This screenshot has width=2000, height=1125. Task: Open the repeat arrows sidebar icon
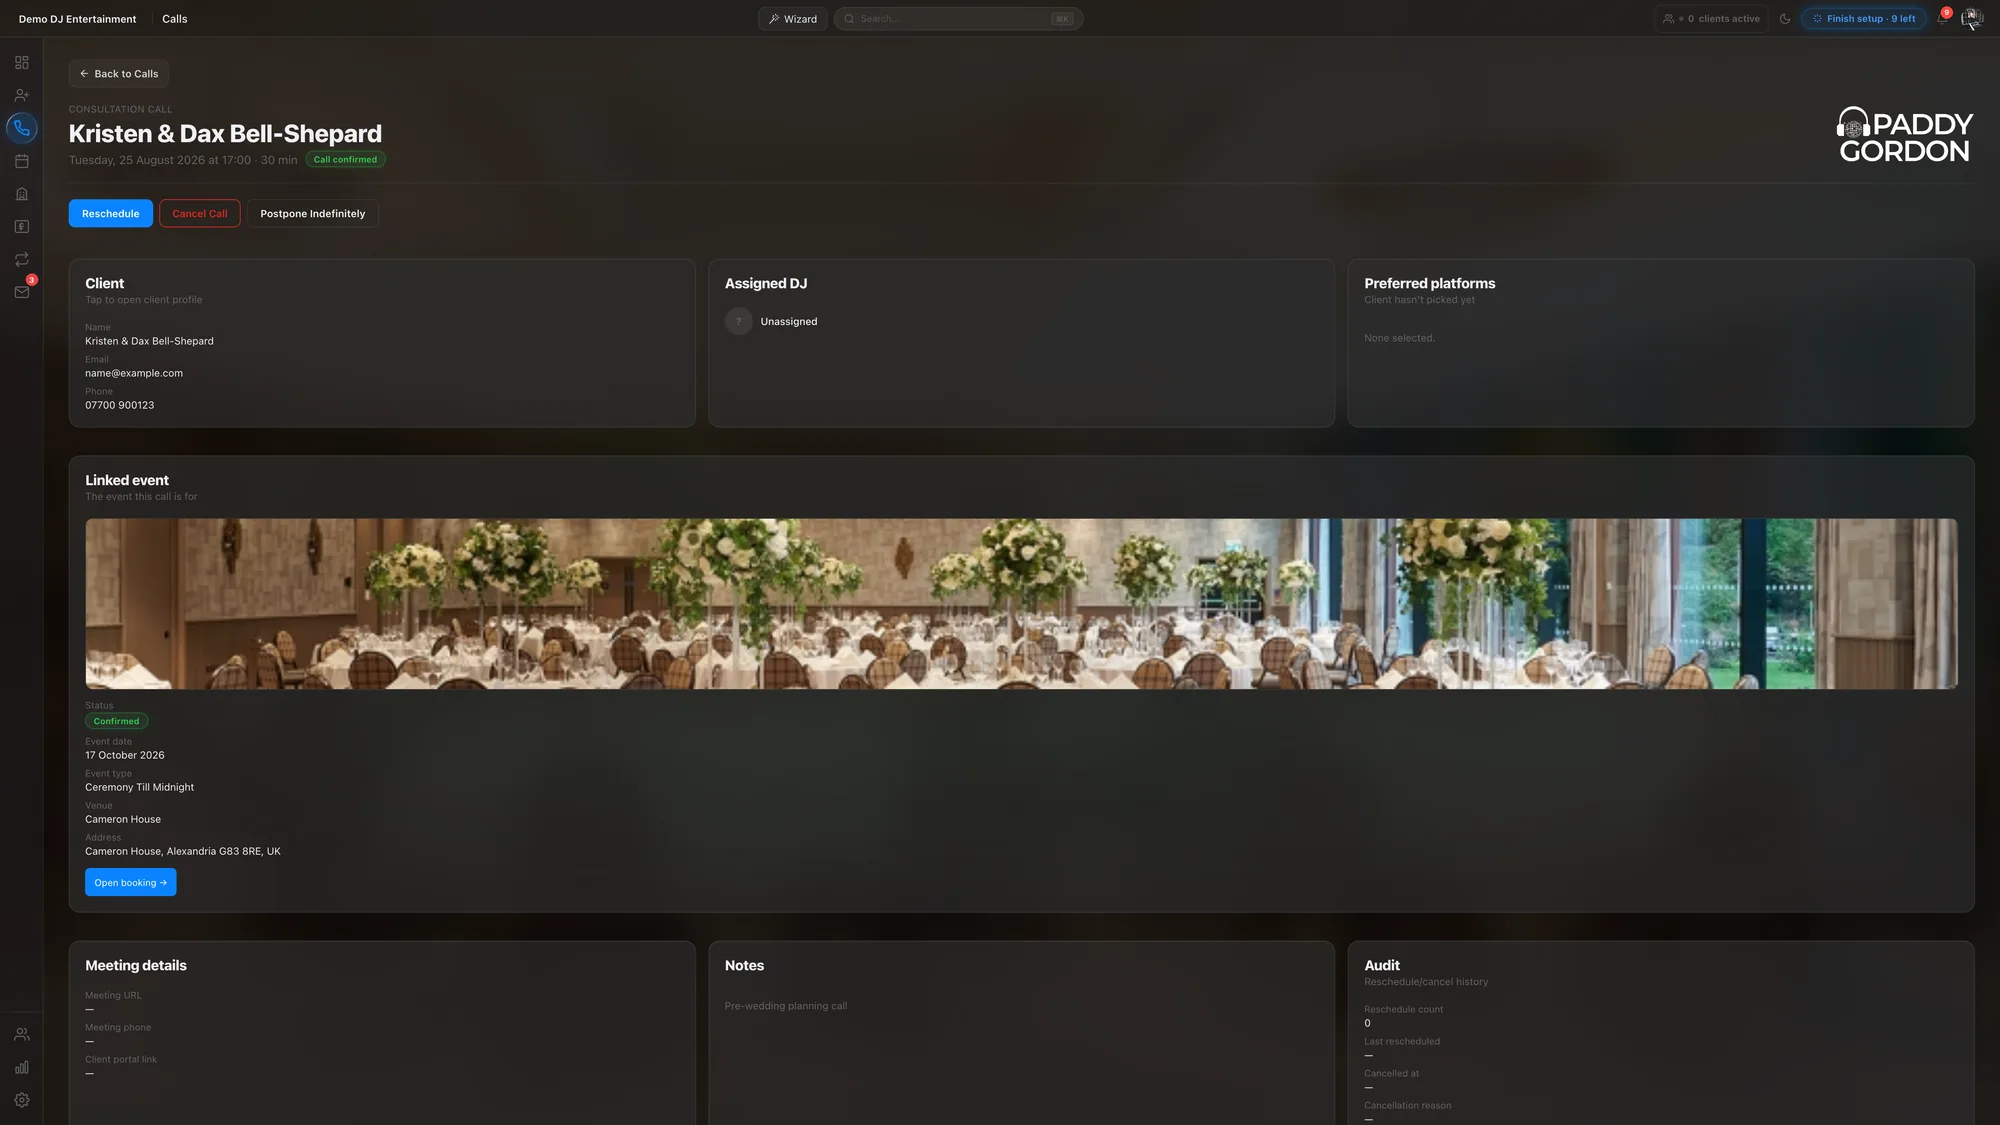click(22, 260)
